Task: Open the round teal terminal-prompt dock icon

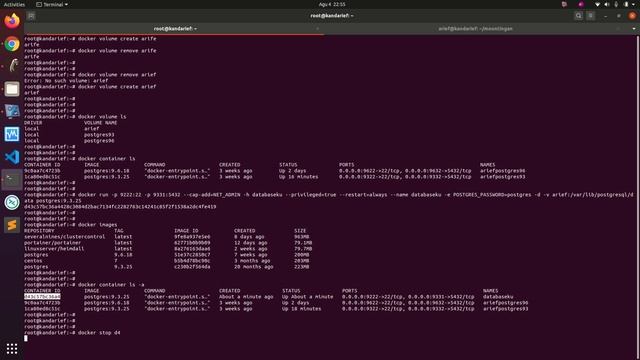Action: coord(12,202)
